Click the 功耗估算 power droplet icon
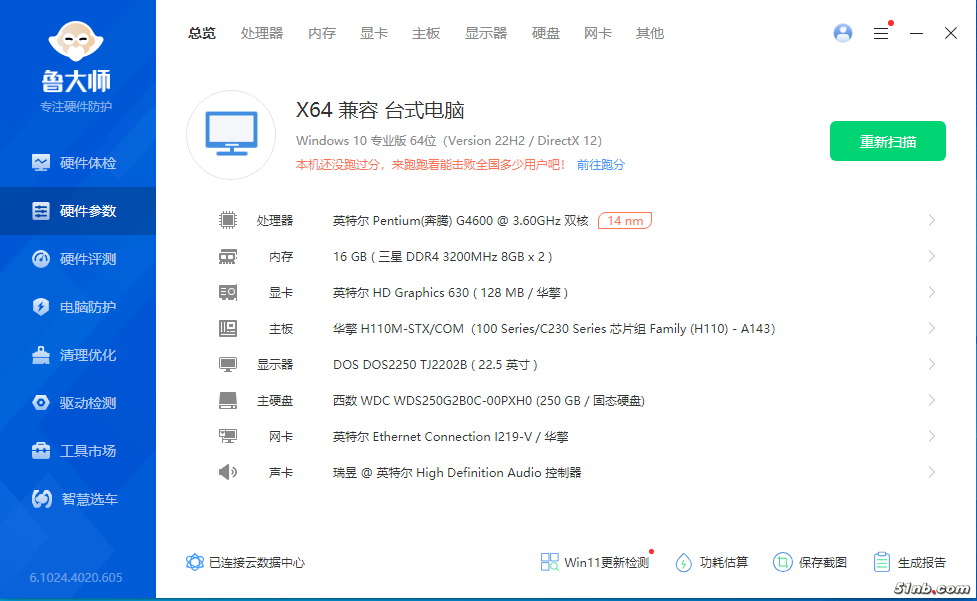977x601 pixels. pyautogui.click(x=684, y=562)
